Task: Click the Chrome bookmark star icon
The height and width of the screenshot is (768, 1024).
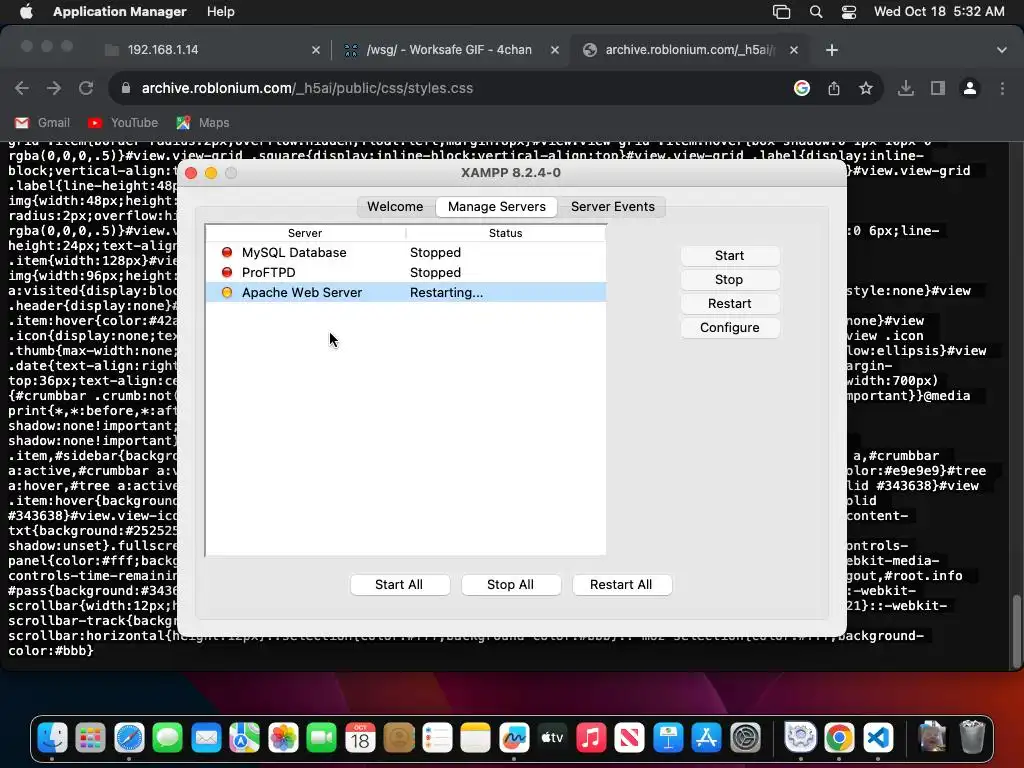Action: click(x=866, y=88)
